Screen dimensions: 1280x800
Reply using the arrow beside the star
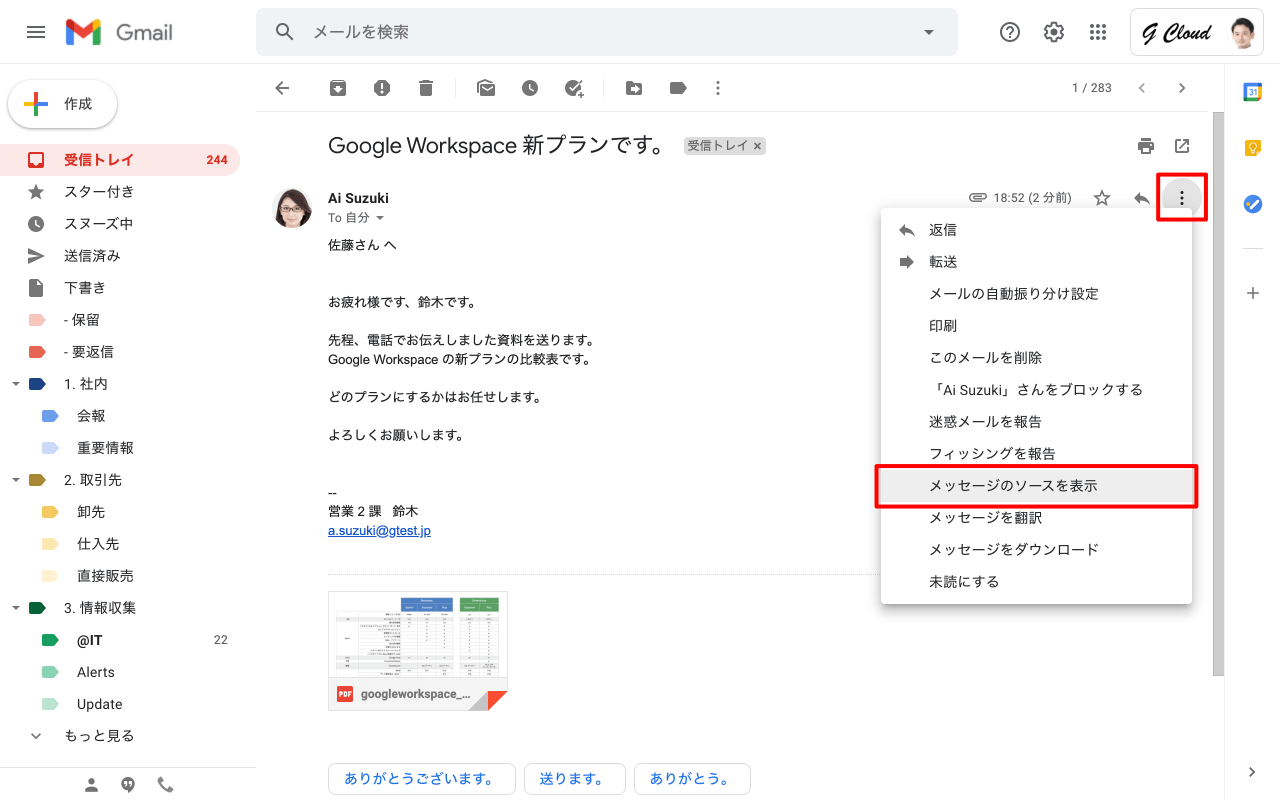tap(1141, 198)
